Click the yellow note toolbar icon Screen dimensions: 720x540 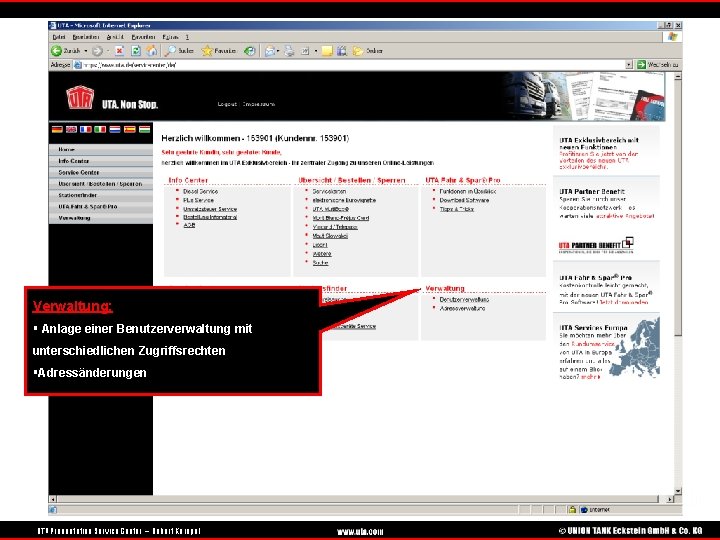pyautogui.click(x=327, y=51)
